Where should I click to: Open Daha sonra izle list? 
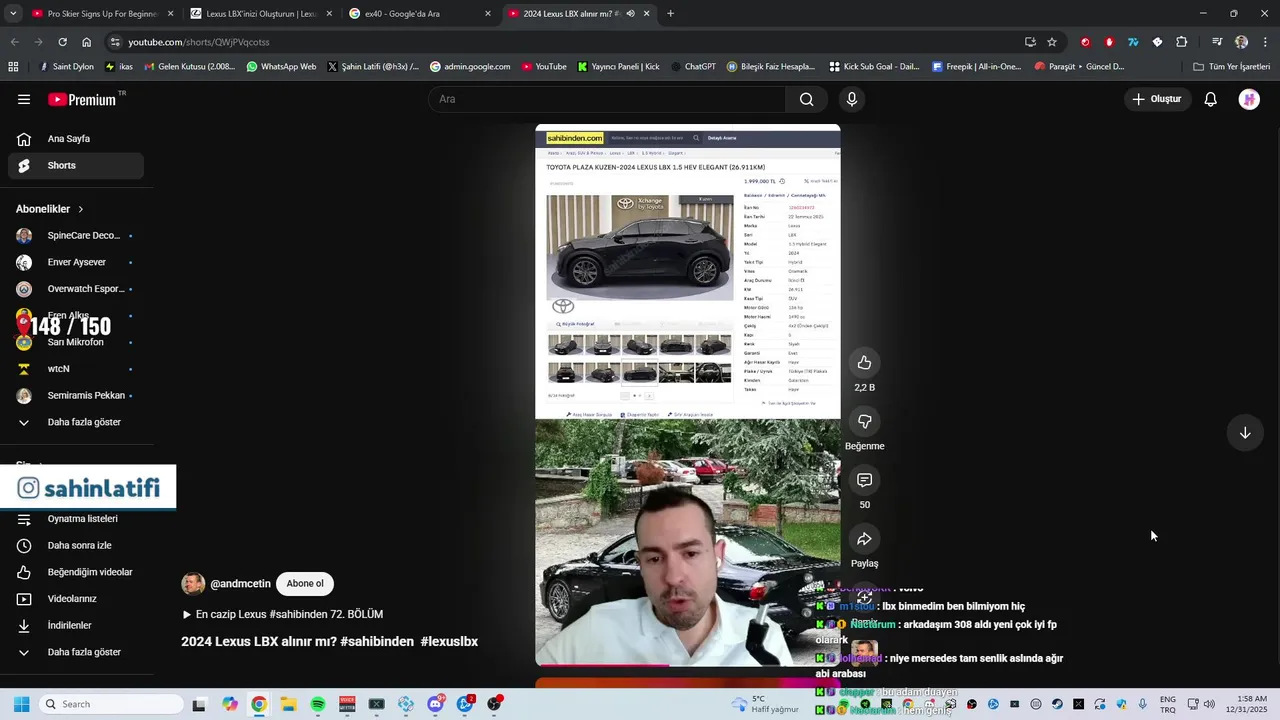[x=76, y=546]
